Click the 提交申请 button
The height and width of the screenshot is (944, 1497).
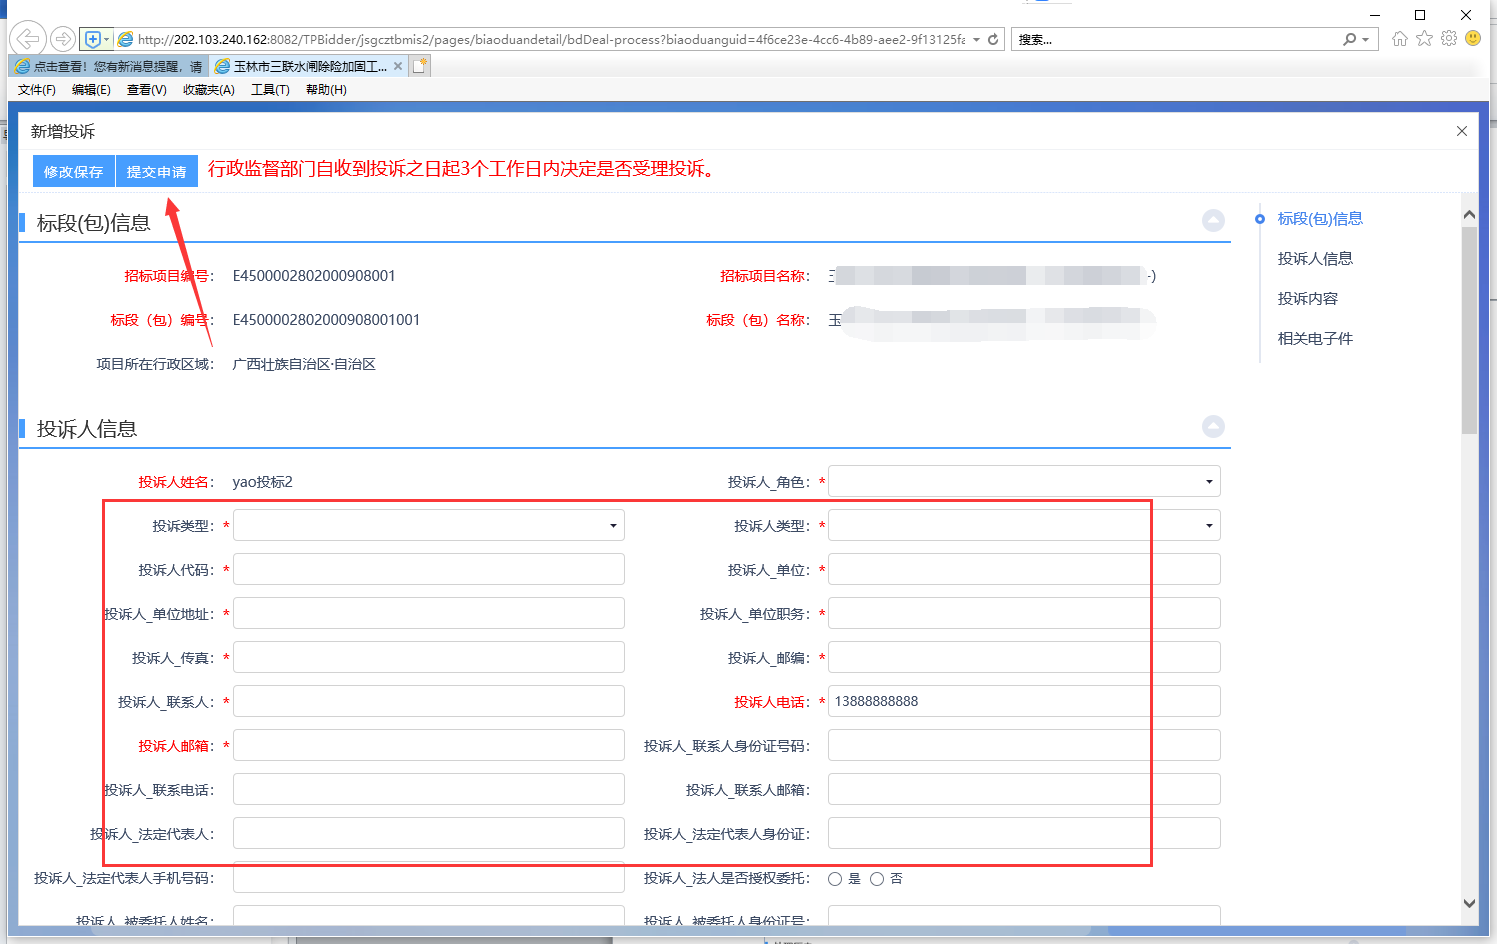click(156, 172)
